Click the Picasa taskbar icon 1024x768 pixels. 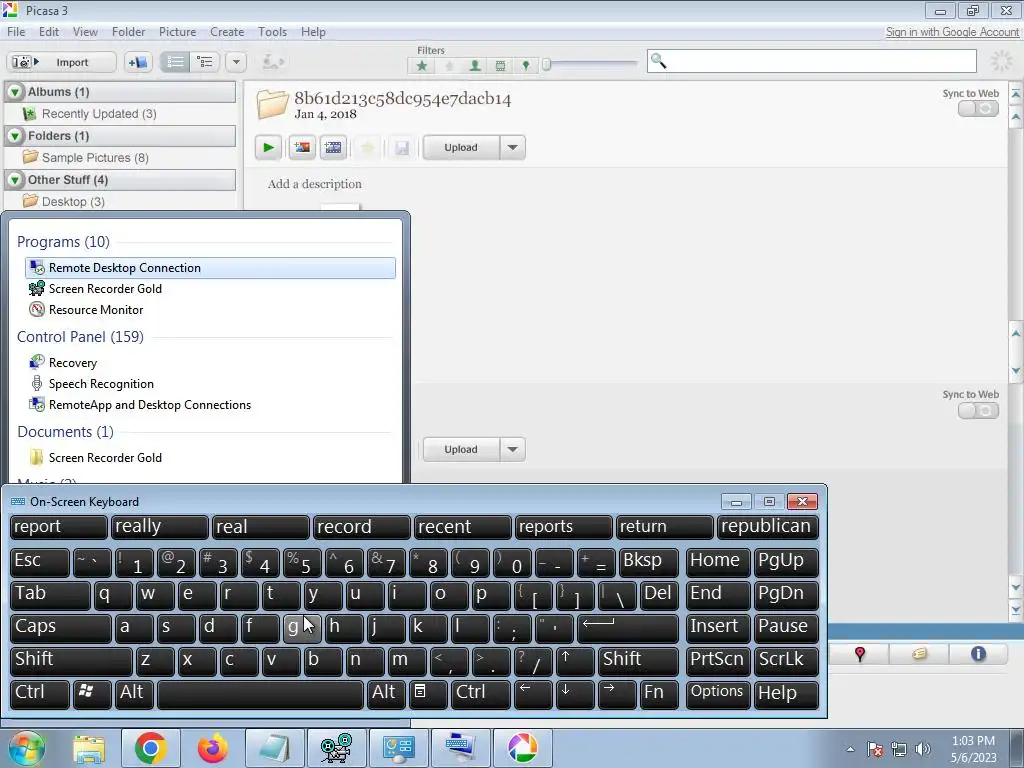click(522, 748)
